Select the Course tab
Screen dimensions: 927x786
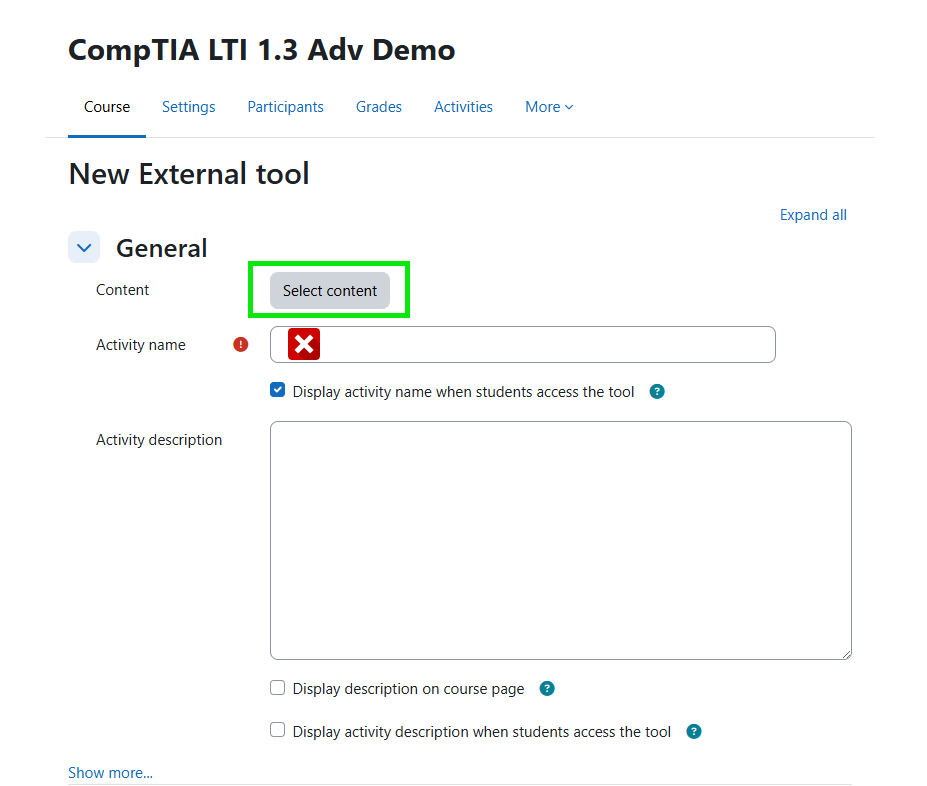tap(107, 107)
